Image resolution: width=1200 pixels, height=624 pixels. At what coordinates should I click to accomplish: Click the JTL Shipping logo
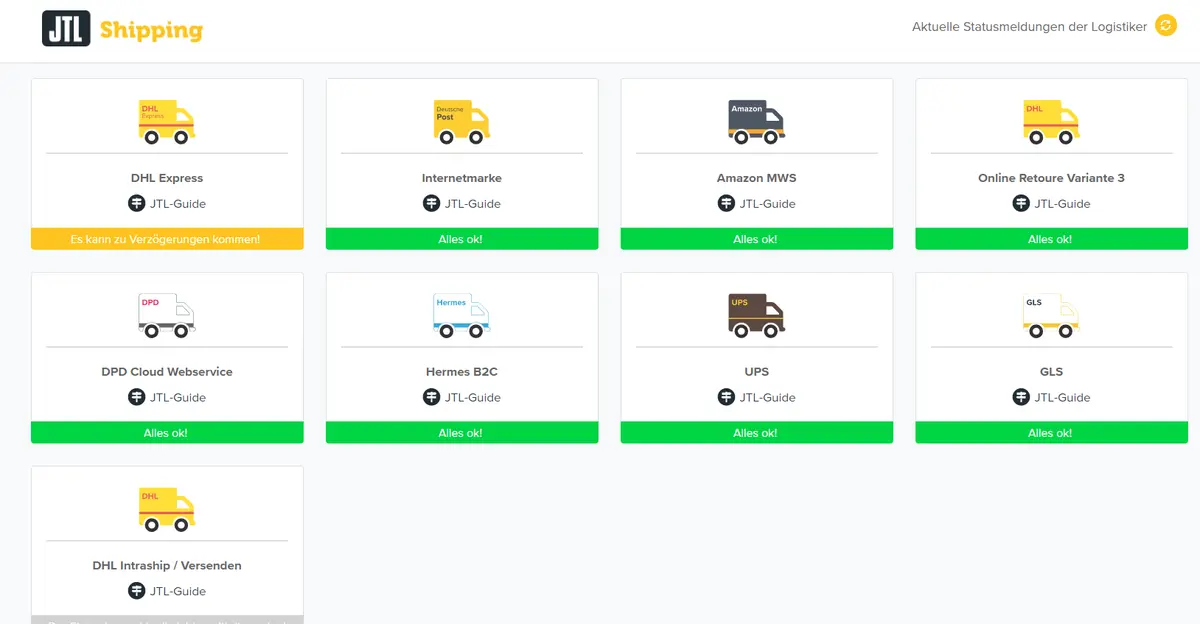click(122, 29)
